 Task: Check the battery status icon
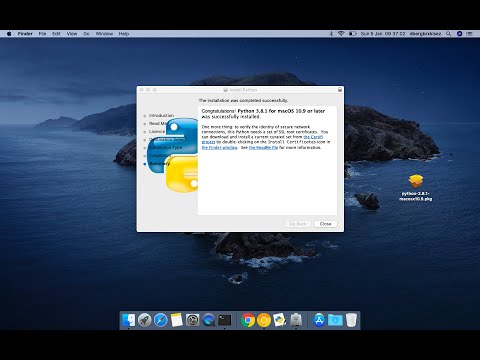tap(353, 34)
